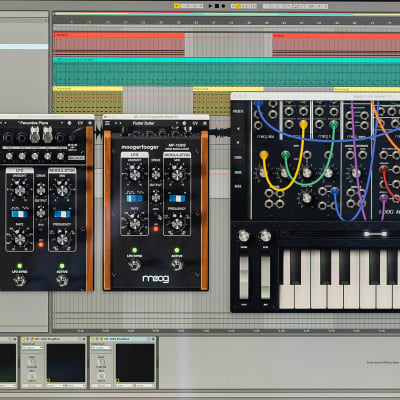400x400 pixels.
Task: Click the pitch wheel on the modular keyboard
Action: [x=244, y=277]
